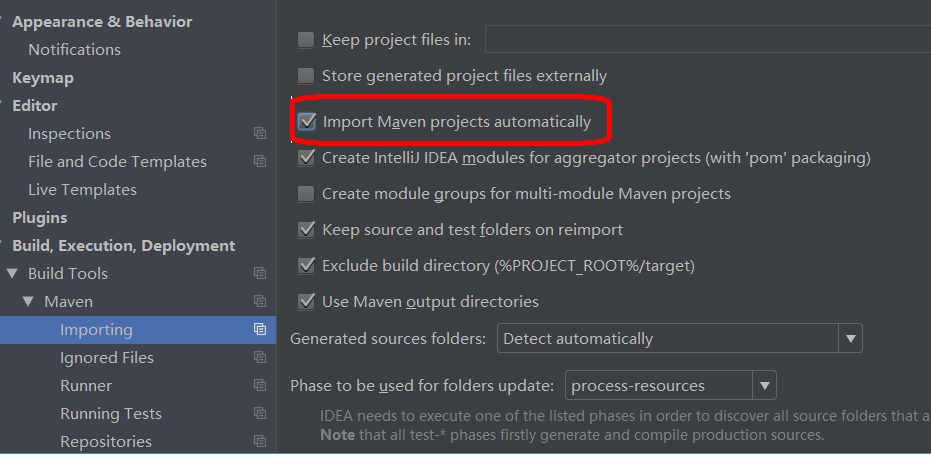The height and width of the screenshot is (457, 931).
Task: Open Running Tests settings page
Action: click(110, 414)
